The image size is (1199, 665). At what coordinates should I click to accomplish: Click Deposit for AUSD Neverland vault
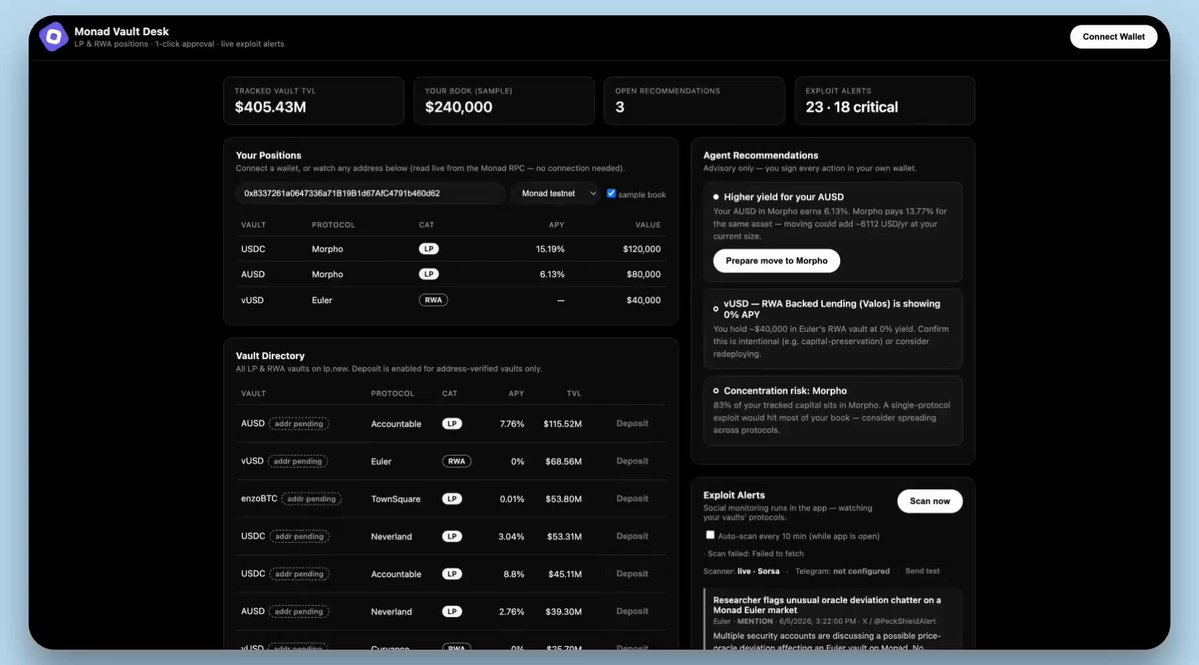(x=632, y=611)
